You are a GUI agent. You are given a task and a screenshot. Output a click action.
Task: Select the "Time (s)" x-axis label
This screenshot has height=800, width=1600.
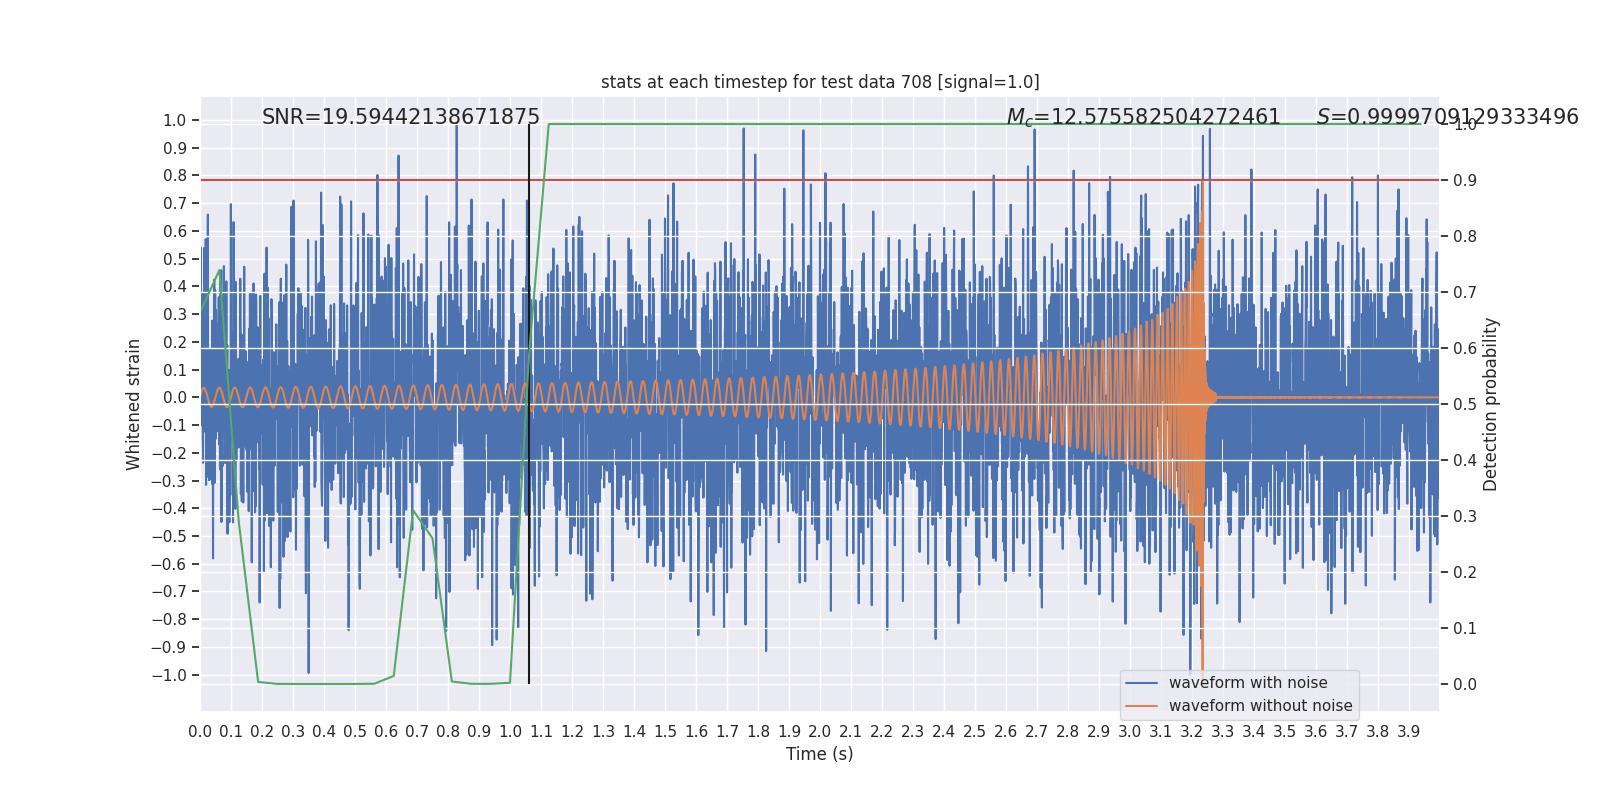[820, 754]
